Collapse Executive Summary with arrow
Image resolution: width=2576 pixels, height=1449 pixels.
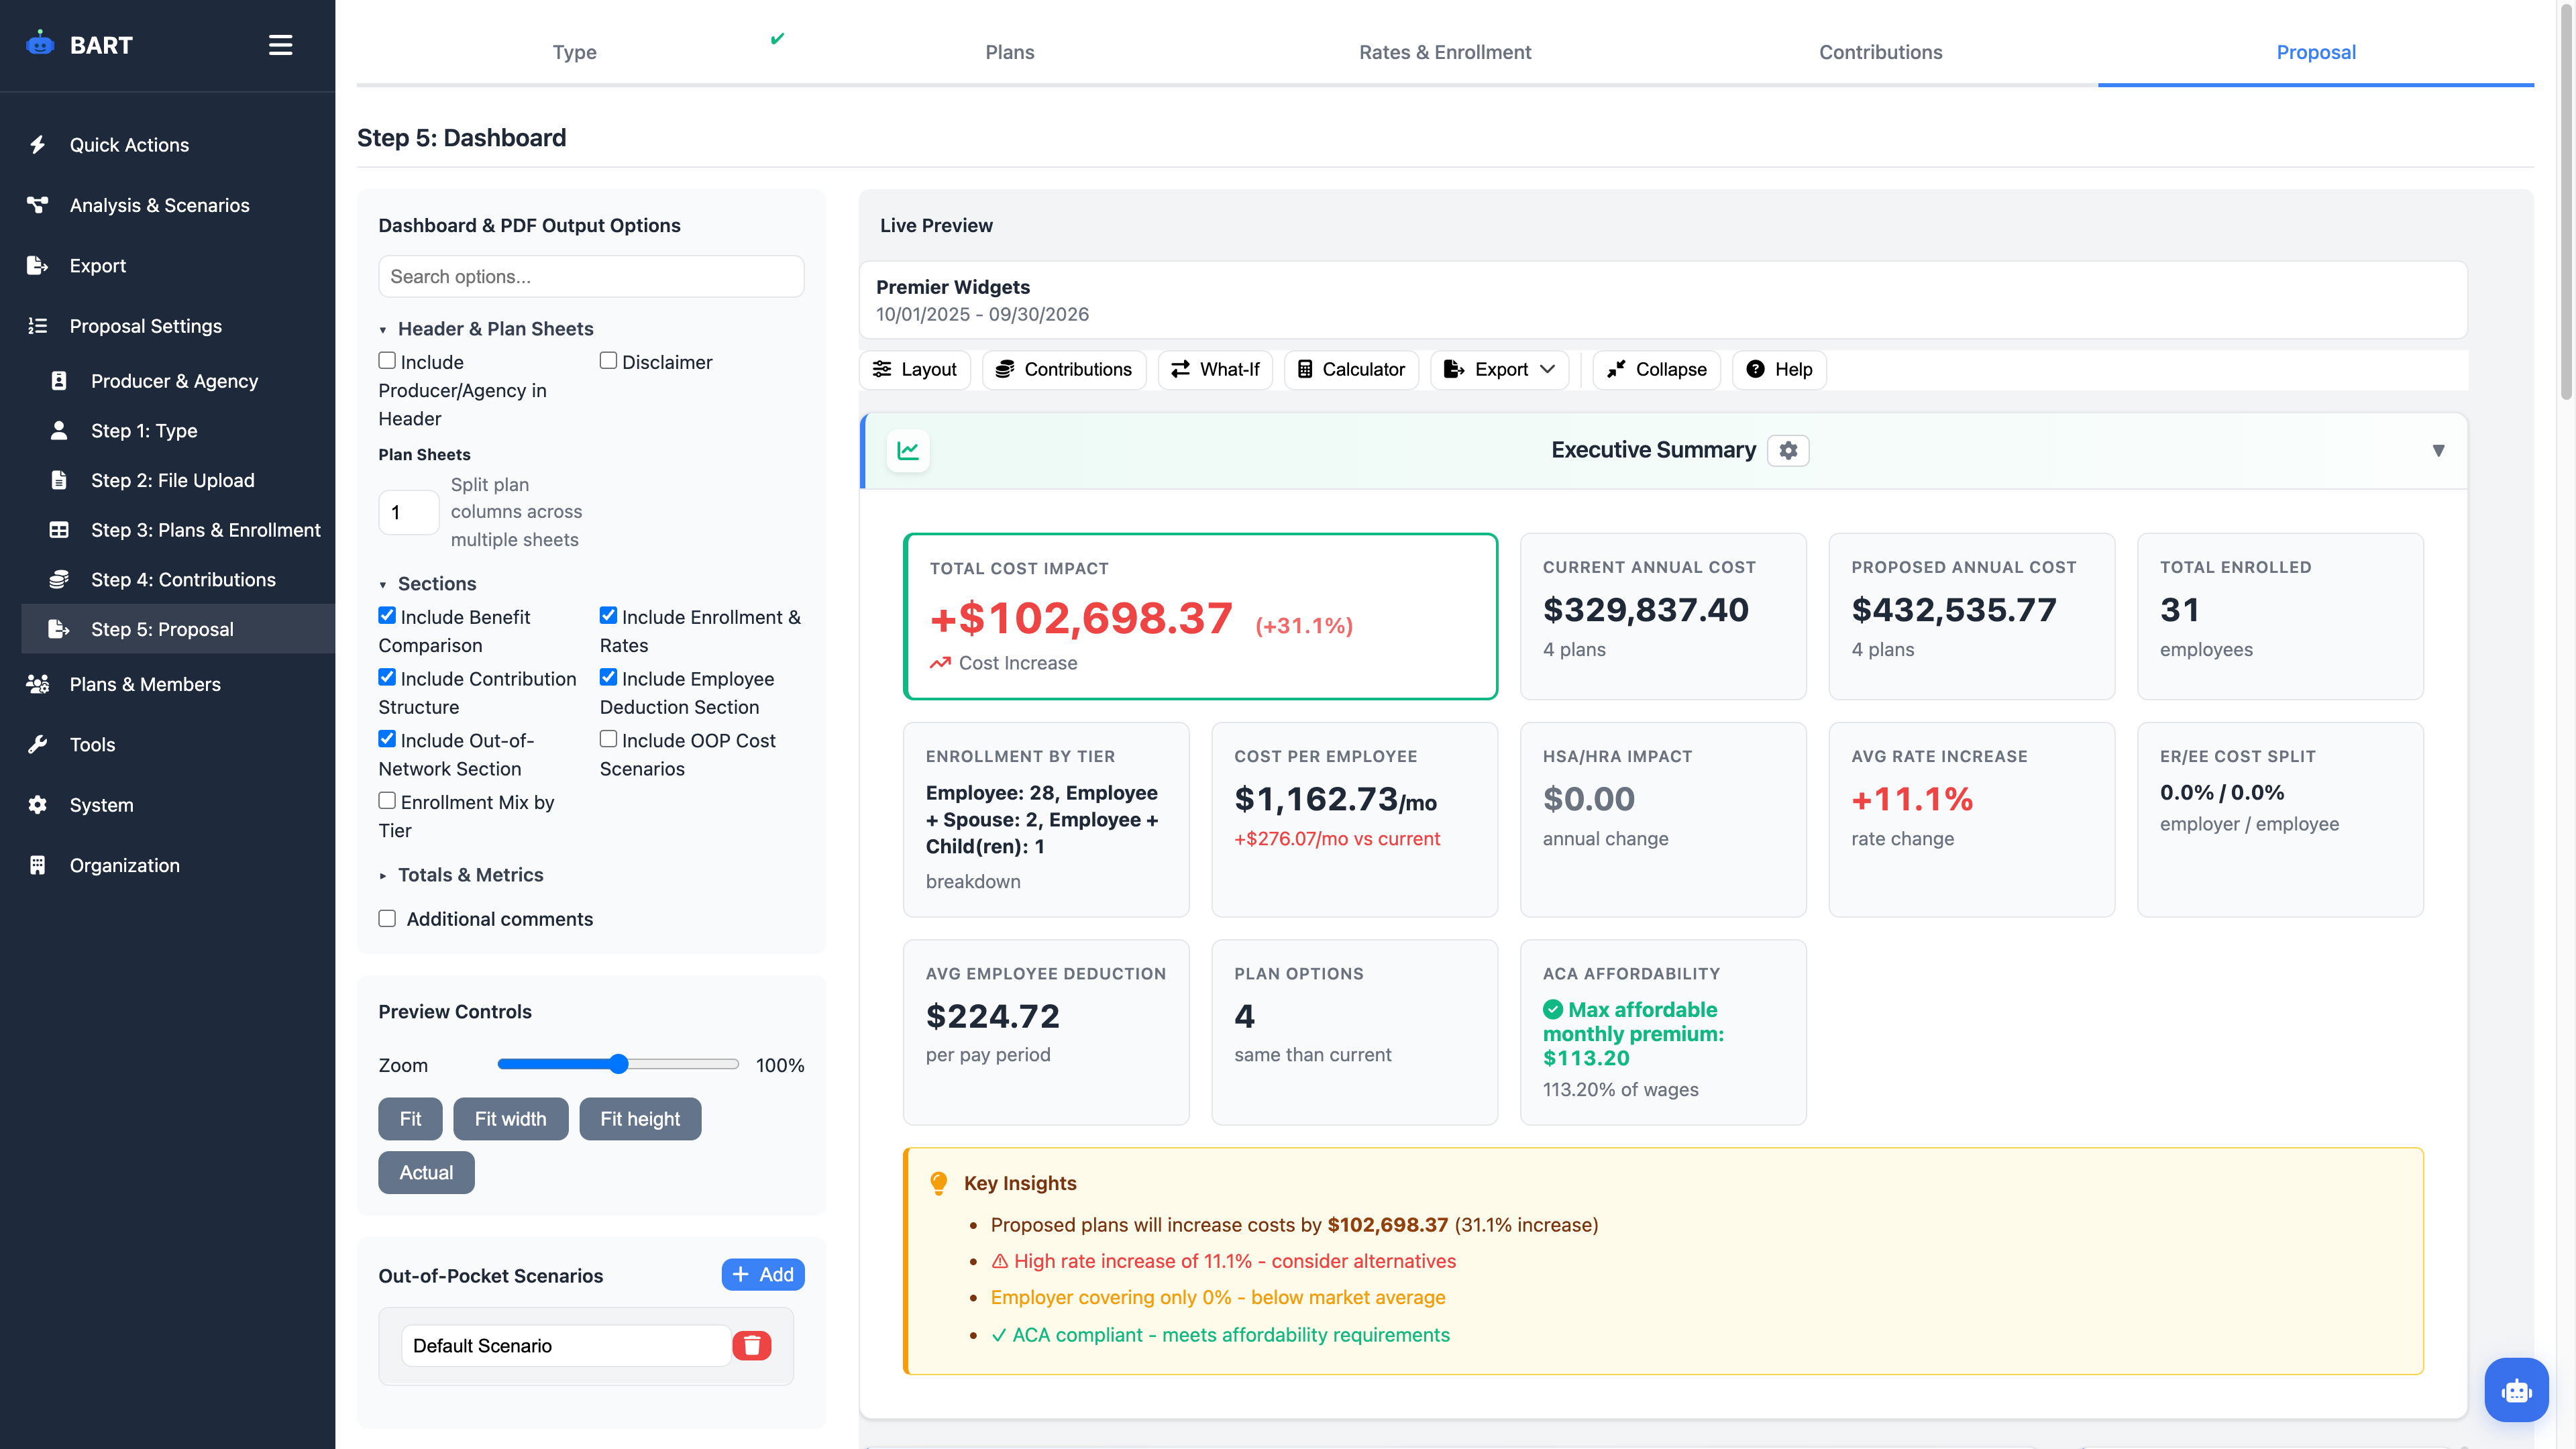click(x=2438, y=451)
